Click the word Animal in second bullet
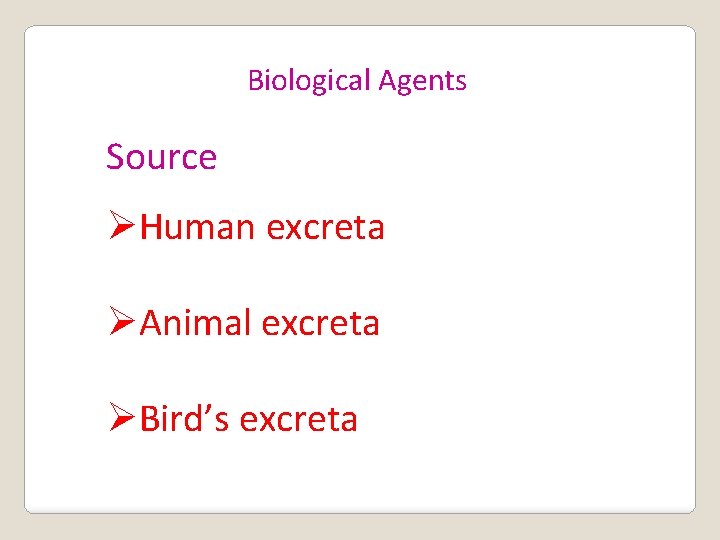720x540 pixels. point(197,322)
